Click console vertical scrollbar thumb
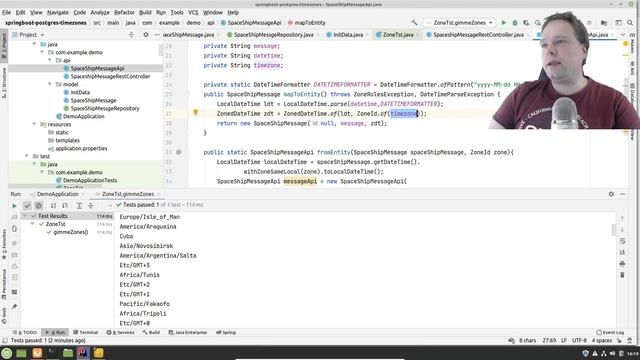This screenshot has width=640, height=360. [x=614, y=230]
